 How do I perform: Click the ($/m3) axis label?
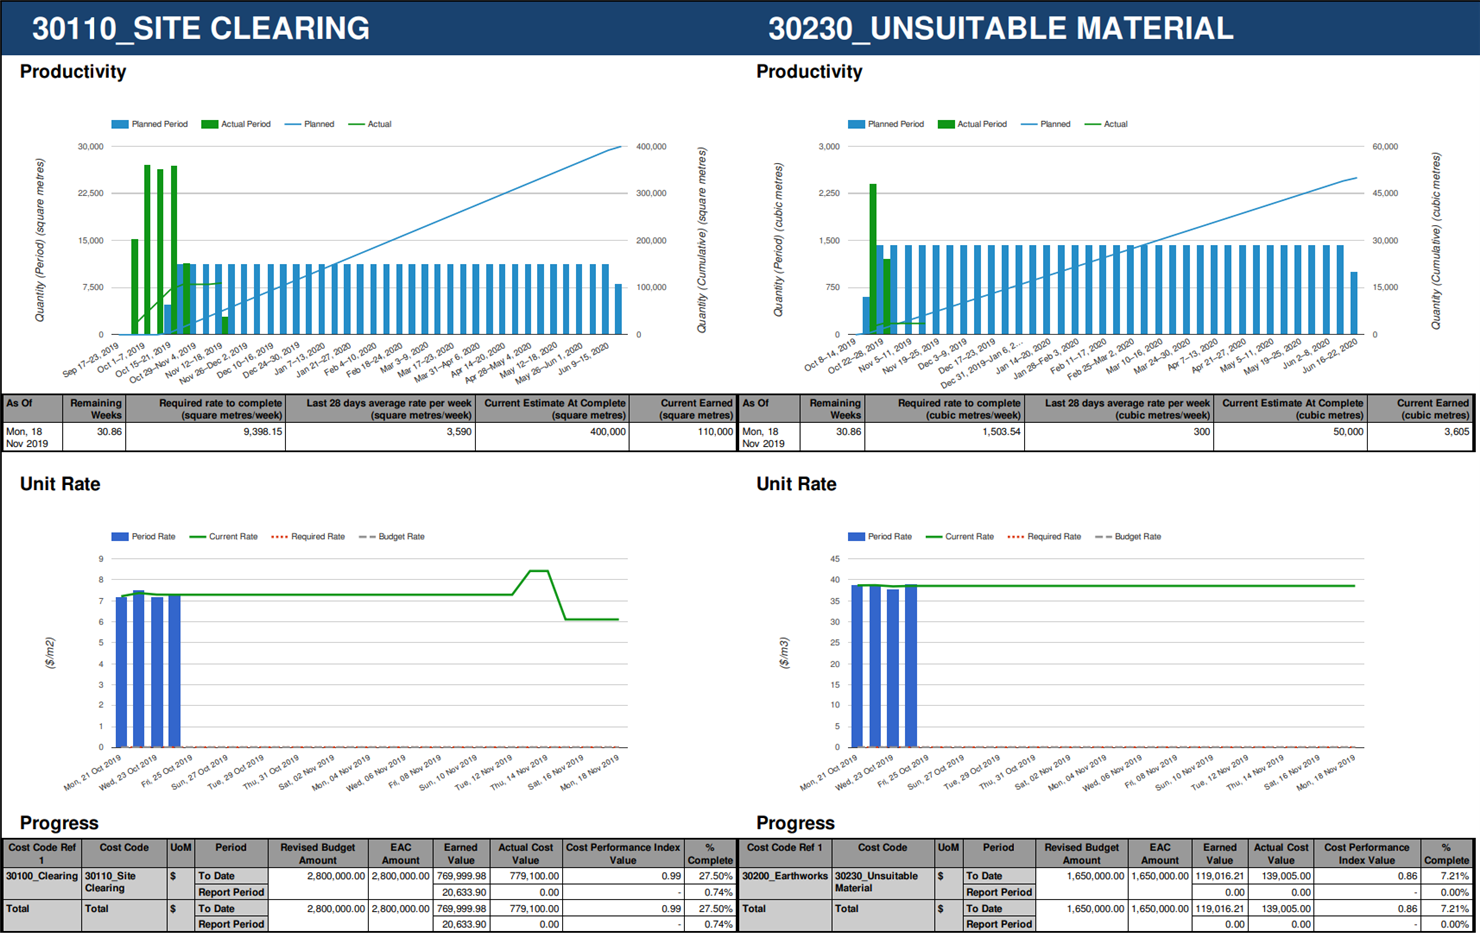click(784, 653)
